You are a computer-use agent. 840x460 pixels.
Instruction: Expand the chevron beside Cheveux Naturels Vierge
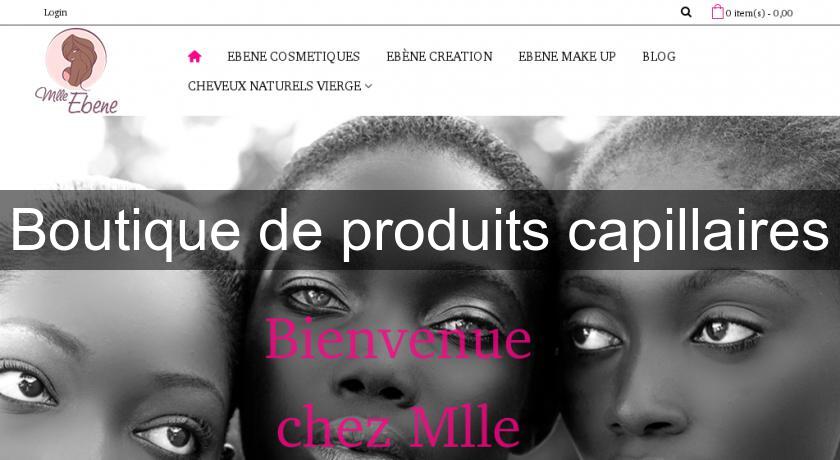click(368, 86)
